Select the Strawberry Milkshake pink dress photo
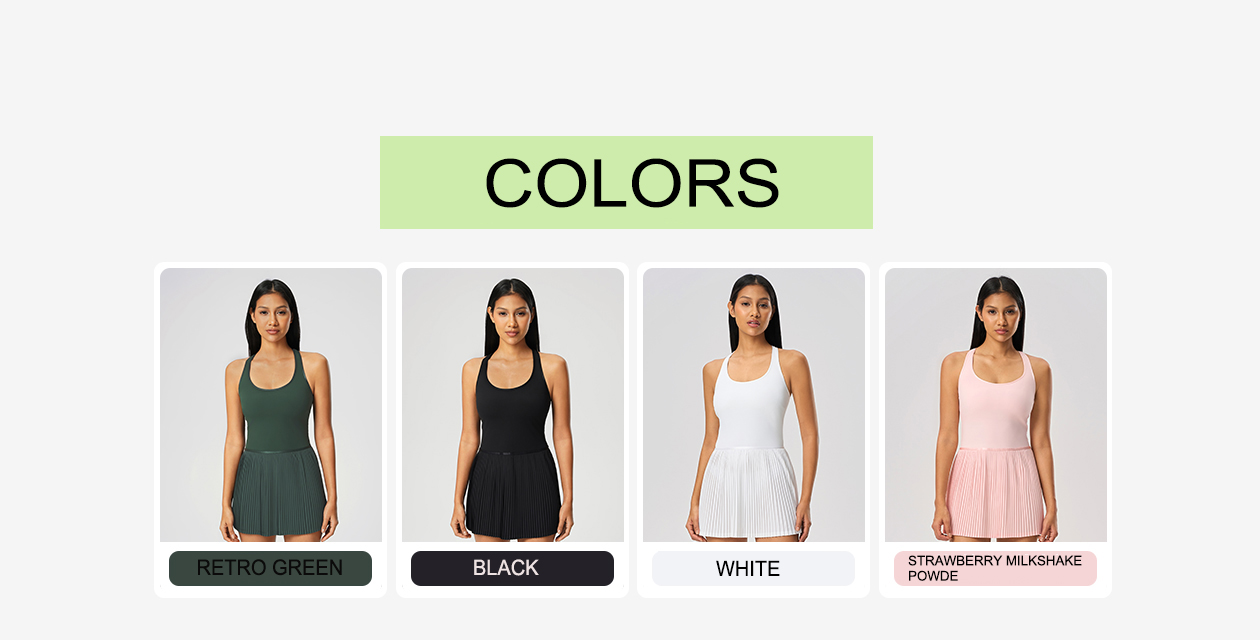The height and width of the screenshot is (640, 1260). pyautogui.click(x=996, y=405)
